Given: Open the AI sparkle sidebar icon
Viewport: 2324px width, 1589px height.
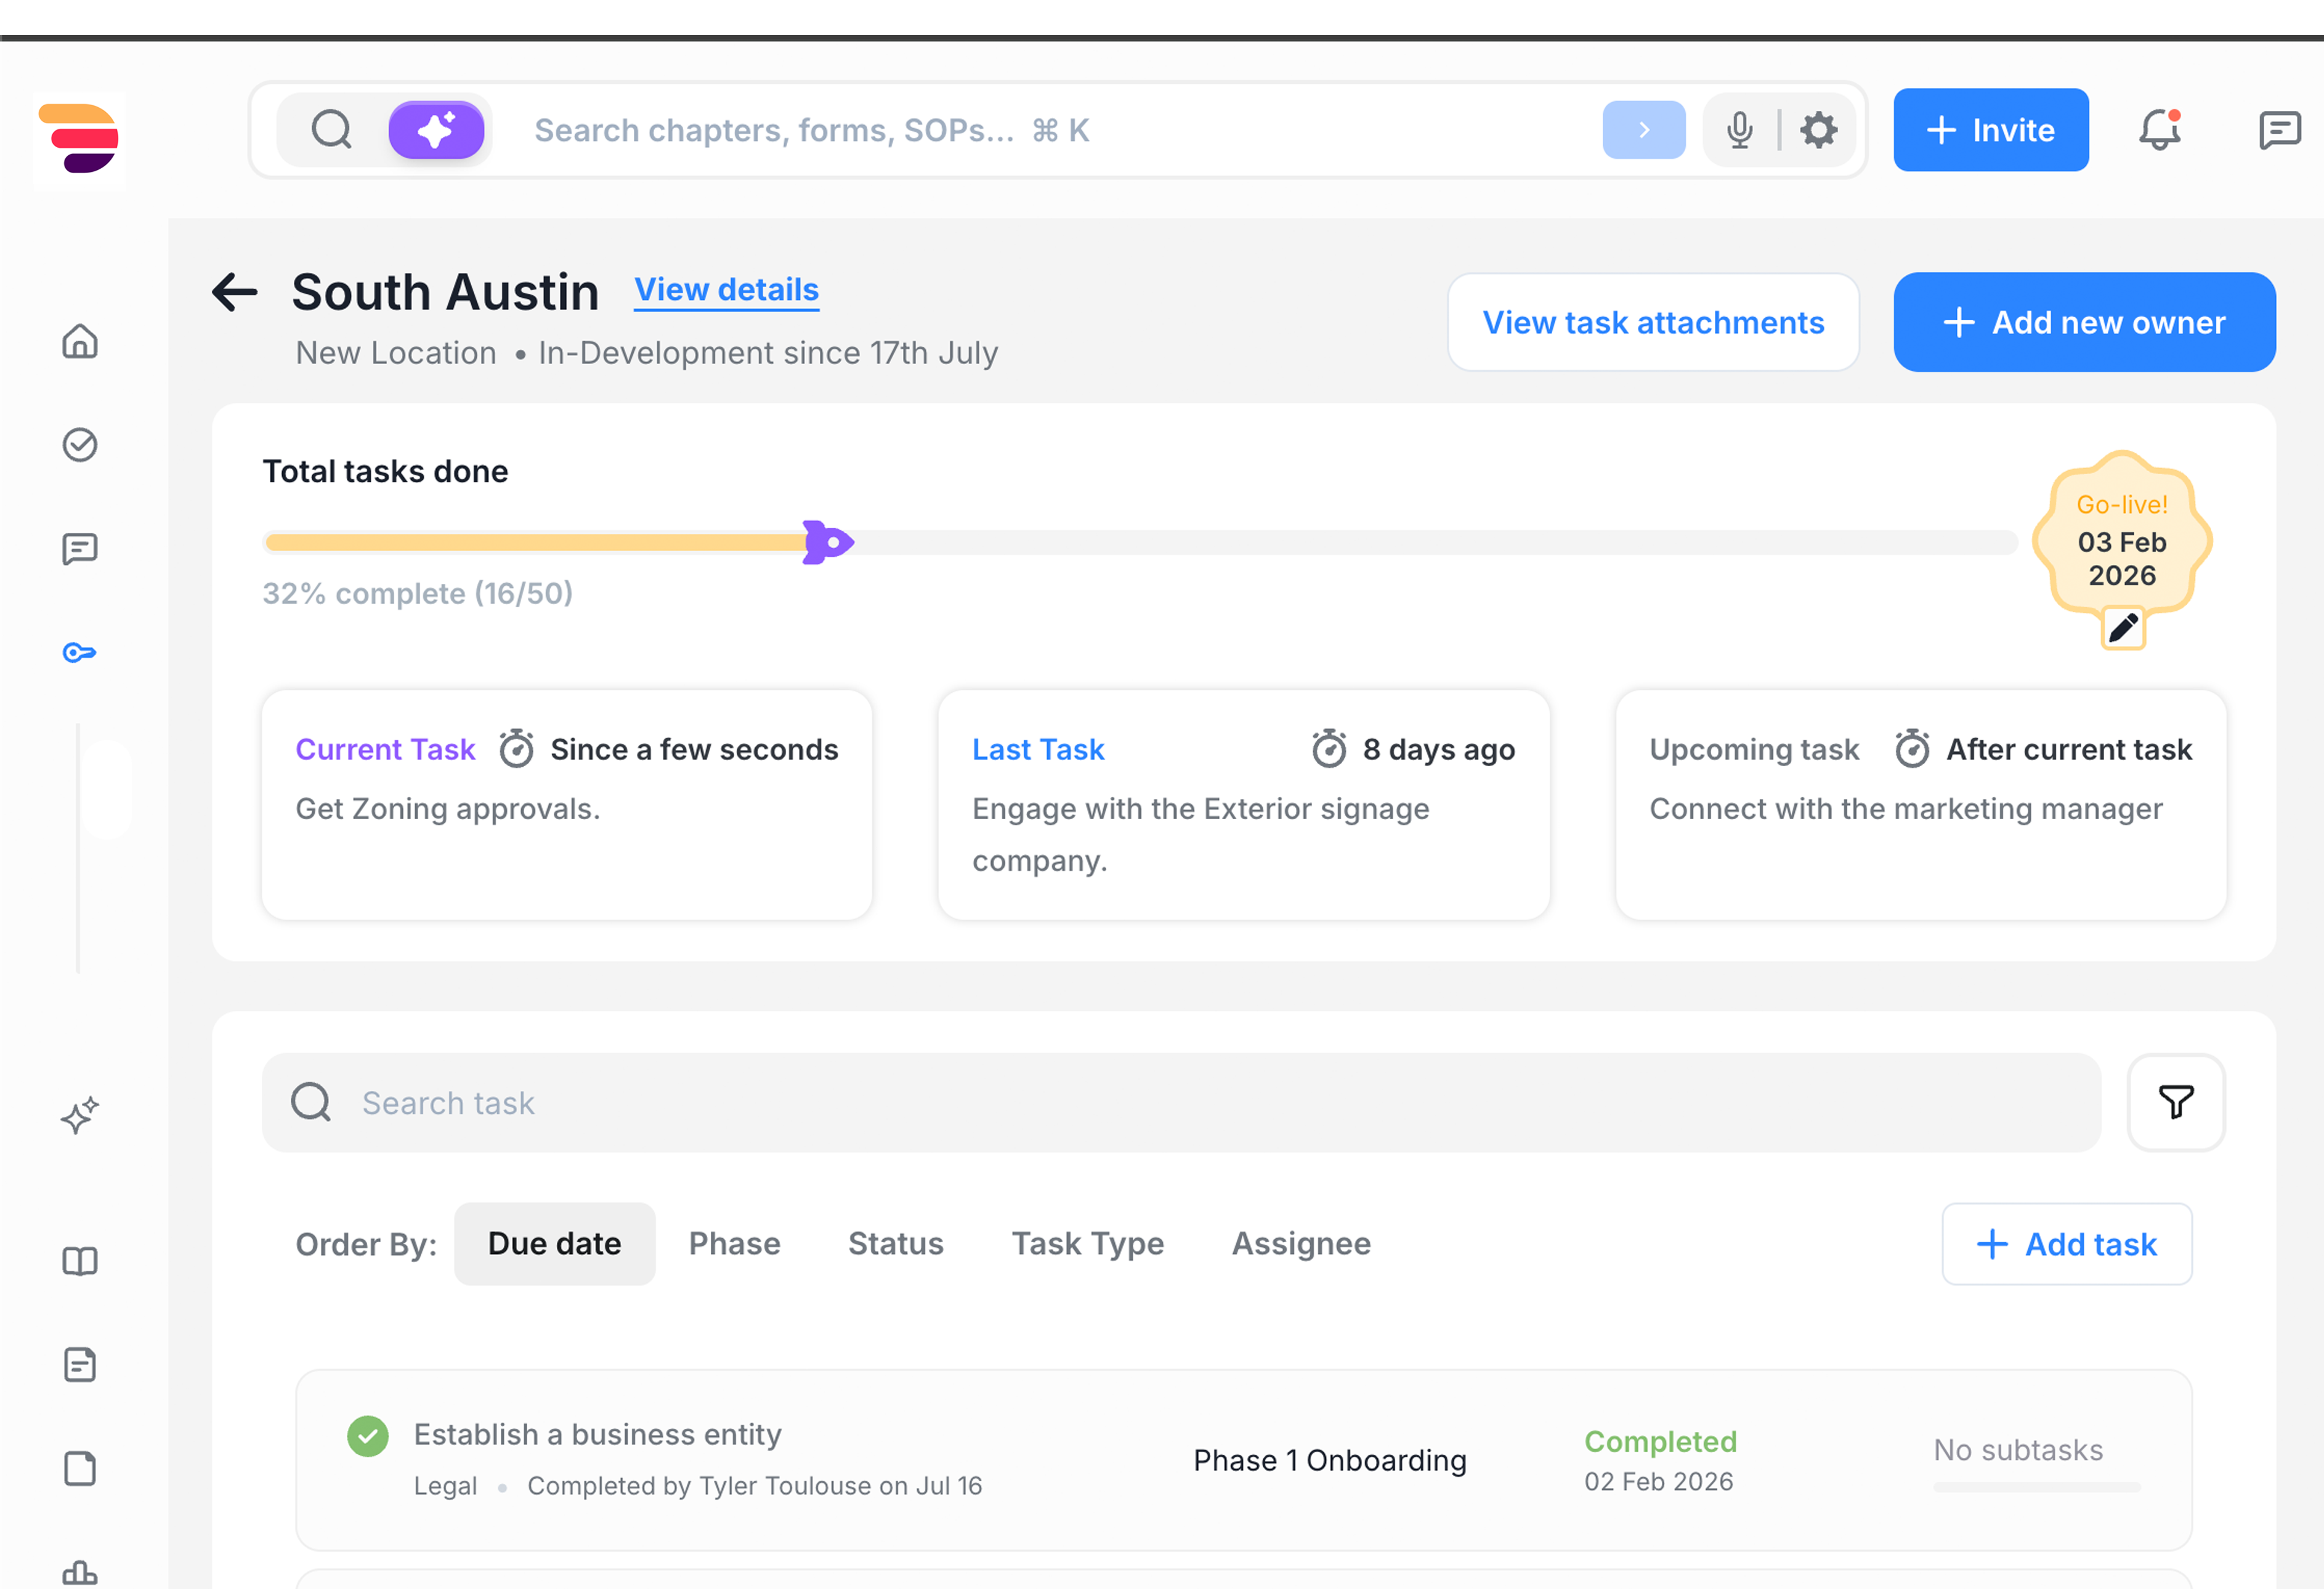Looking at the screenshot, I should [x=80, y=1115].
